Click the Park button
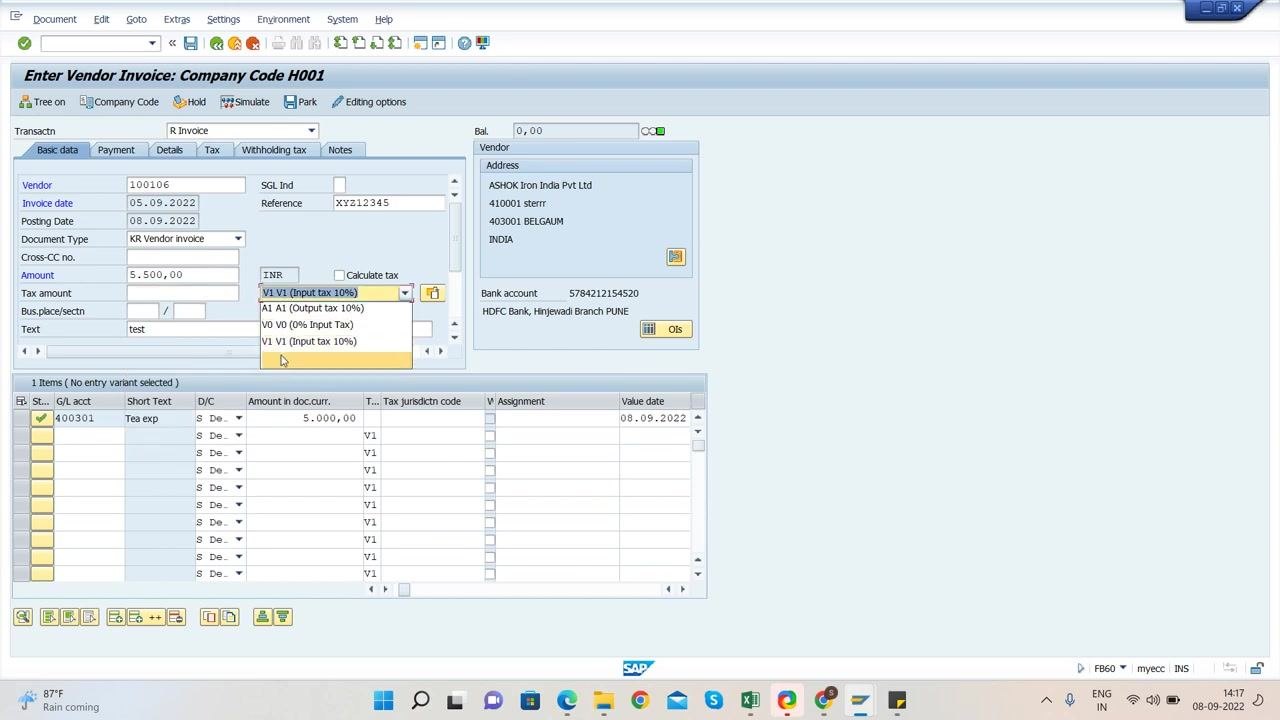The image size is (1280, 720). pos(300,102)
